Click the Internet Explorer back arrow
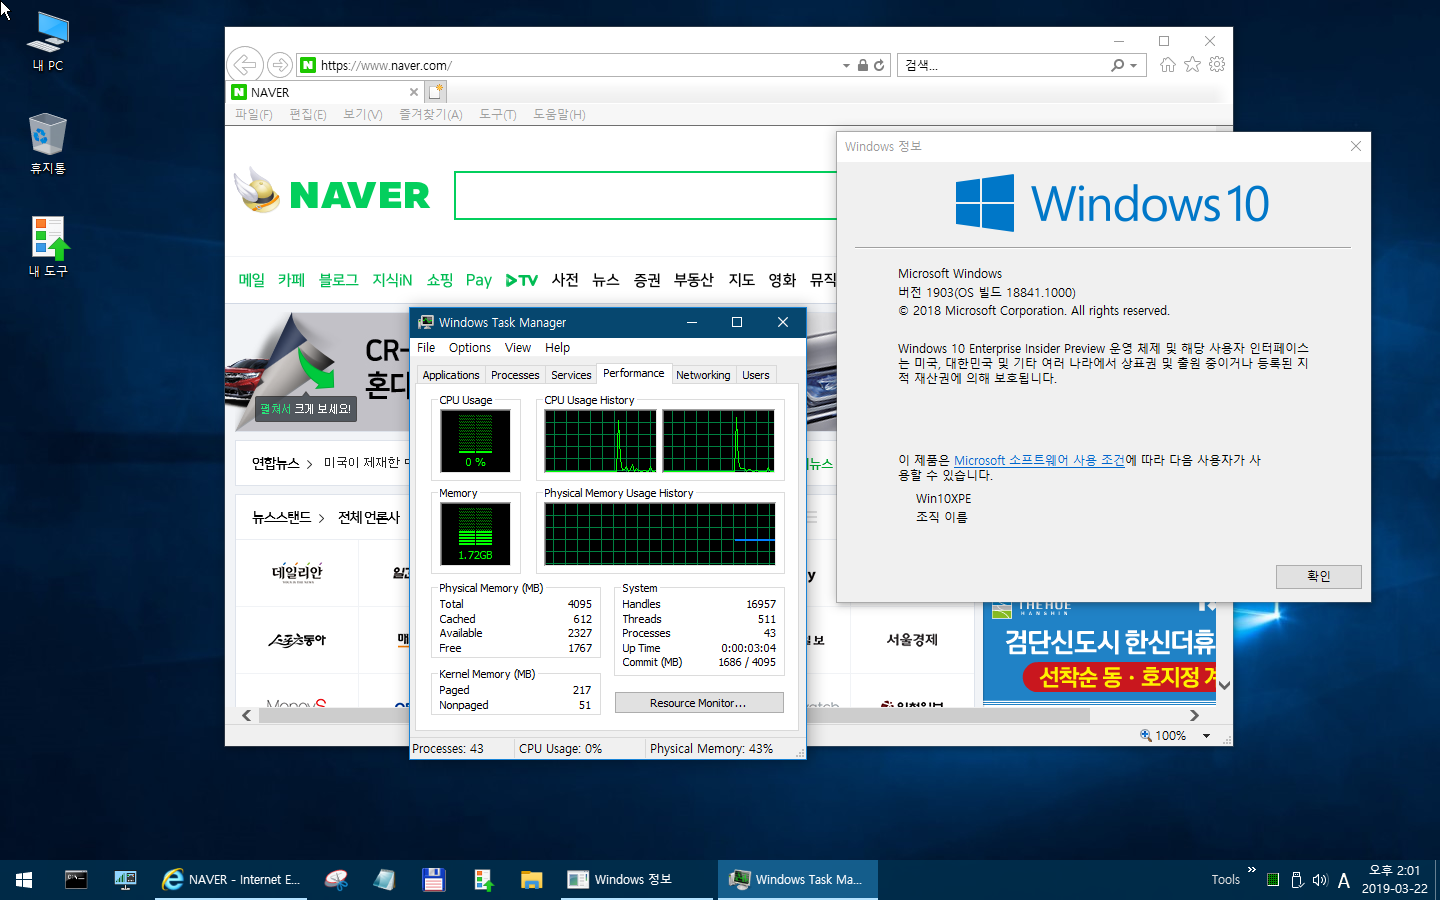Viewport: 1440px width, 900px height. pos(245,65)
